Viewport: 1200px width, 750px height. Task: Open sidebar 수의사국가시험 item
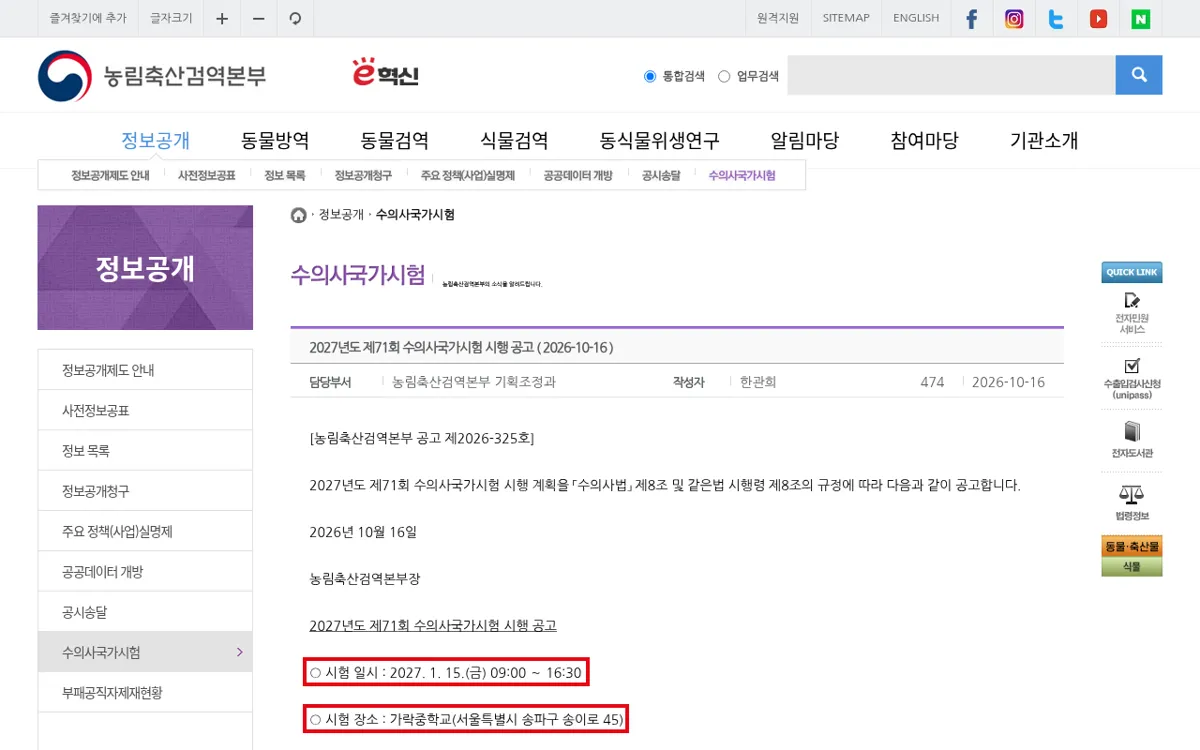pos(145,652)
